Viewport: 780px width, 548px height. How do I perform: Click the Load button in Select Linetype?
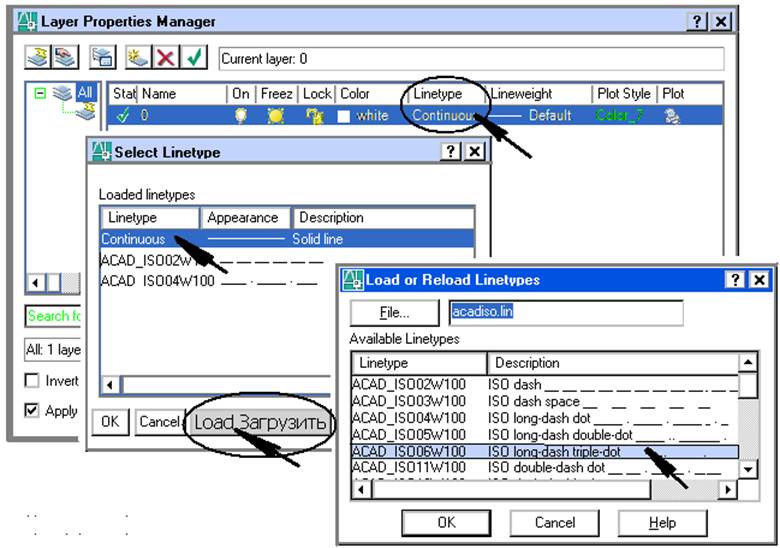(259, 422)
